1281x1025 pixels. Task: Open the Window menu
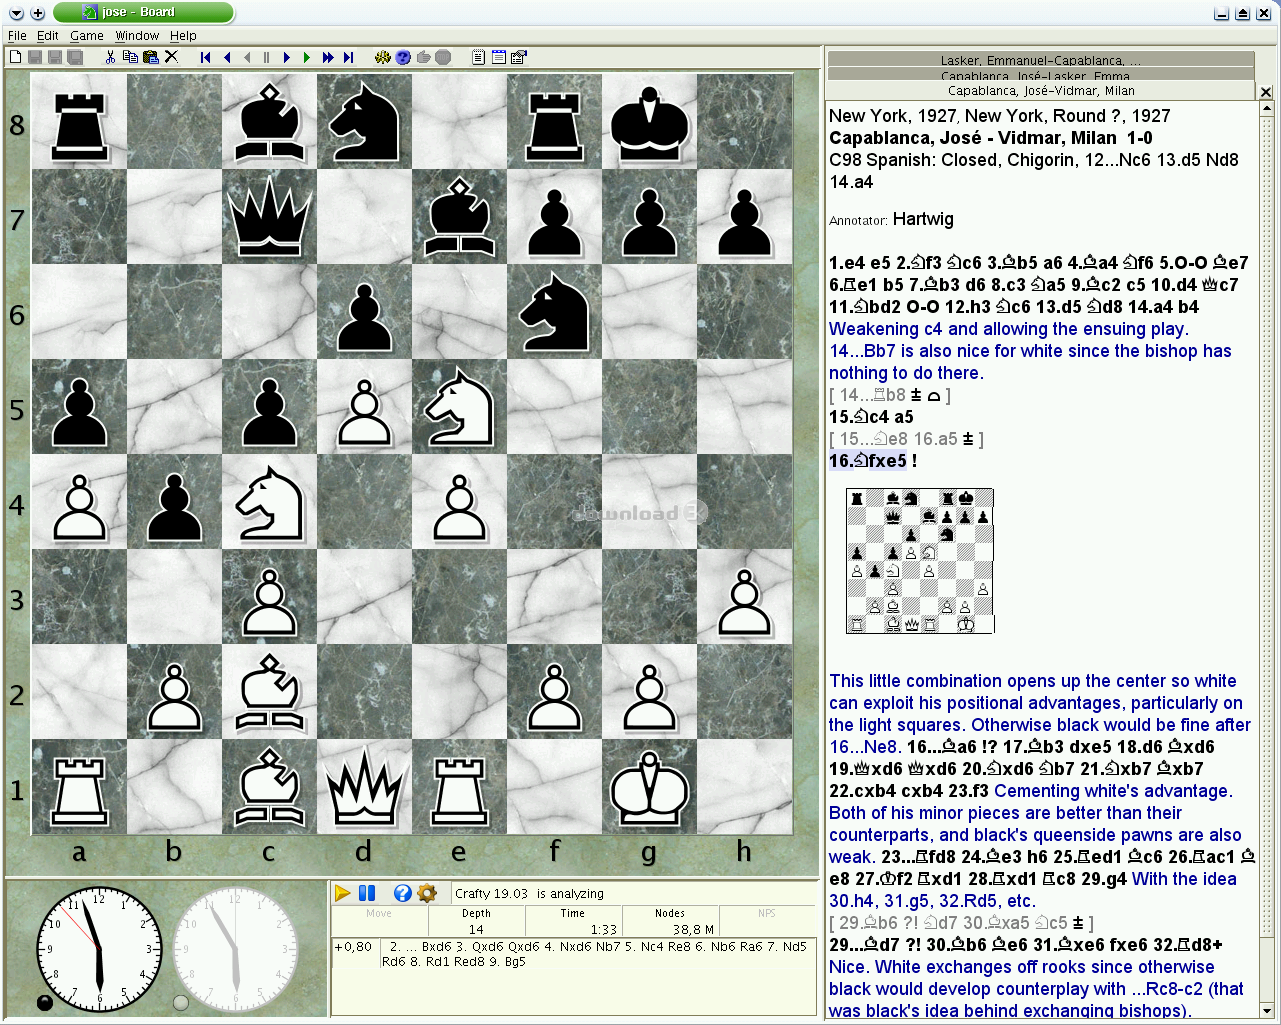point(137,35)
